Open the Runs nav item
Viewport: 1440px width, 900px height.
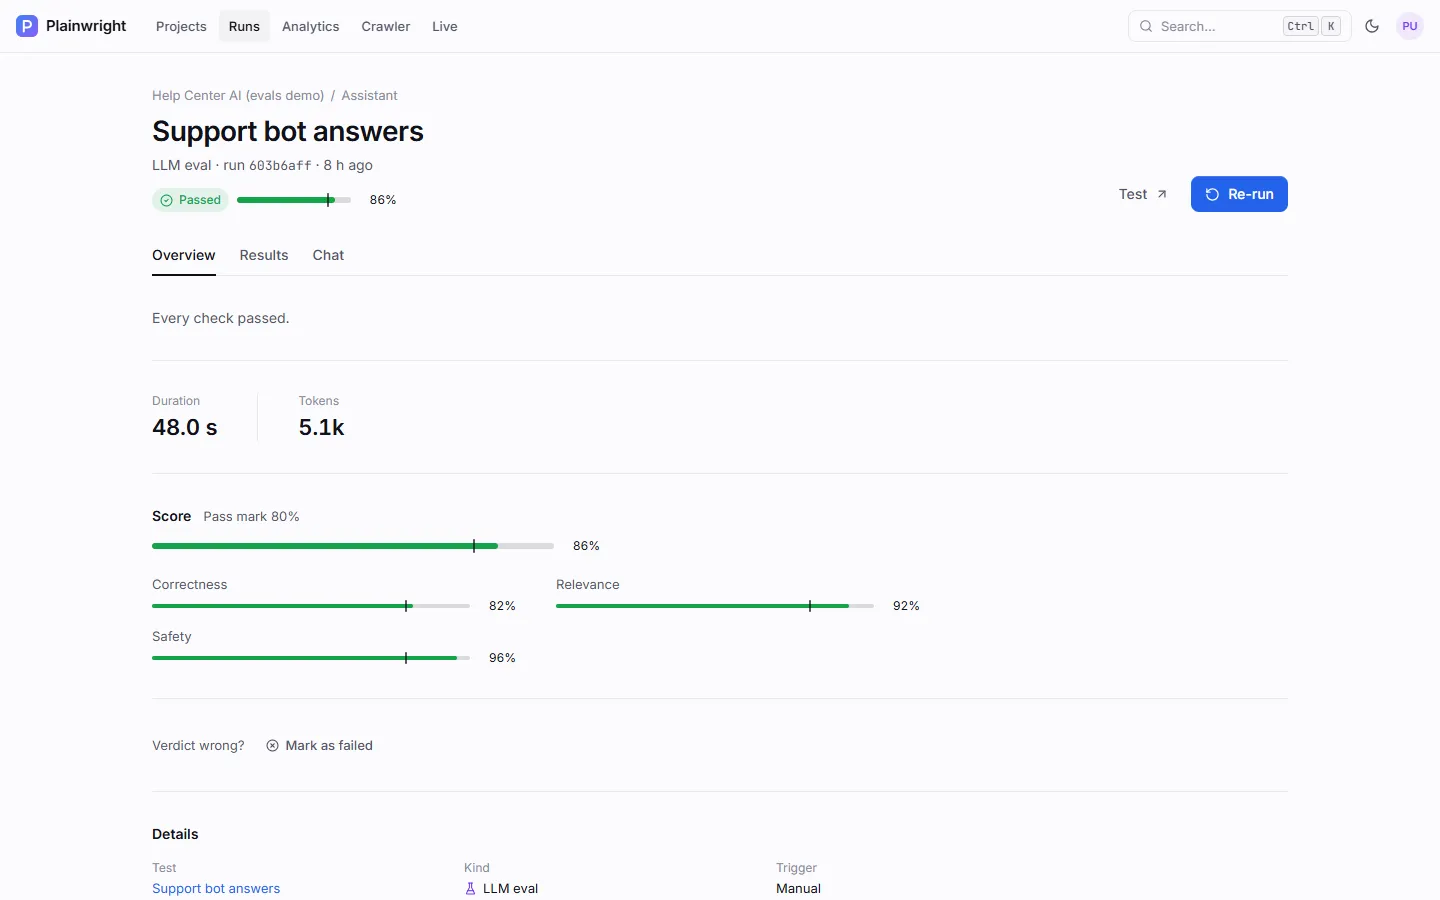(x=244, y=26)
